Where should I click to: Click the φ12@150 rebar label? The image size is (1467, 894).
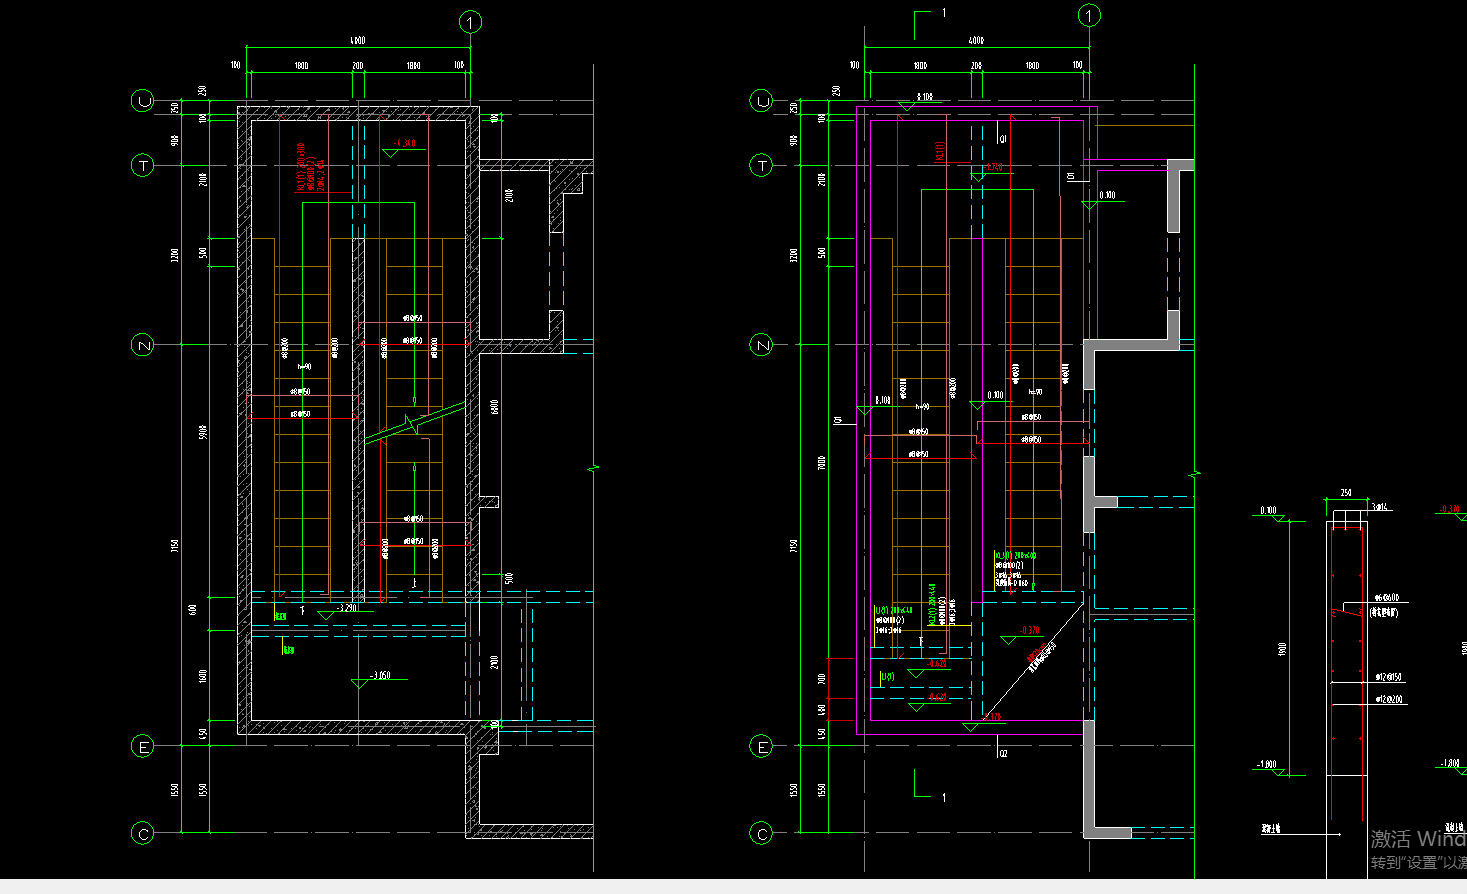(1388, 677)
